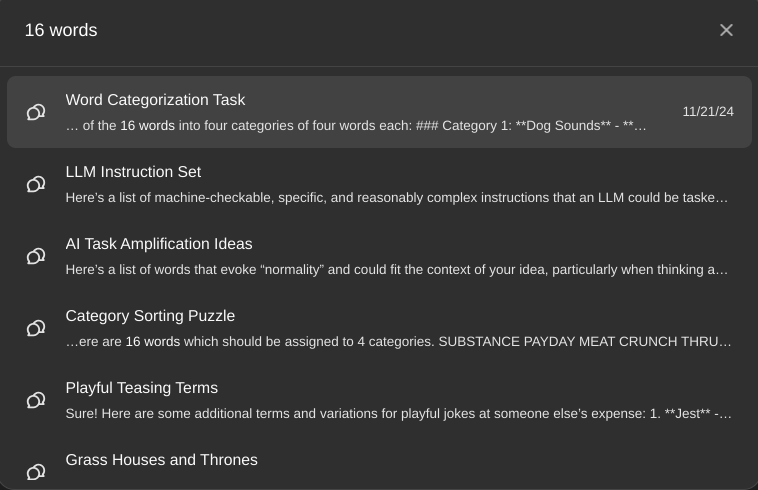Click chat bubble icon for Category Sorting Puzzle

tap(36, 328)
